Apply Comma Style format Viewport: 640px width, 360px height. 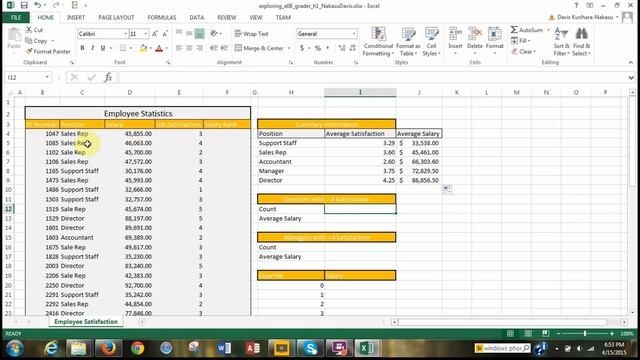coord(327,48)
